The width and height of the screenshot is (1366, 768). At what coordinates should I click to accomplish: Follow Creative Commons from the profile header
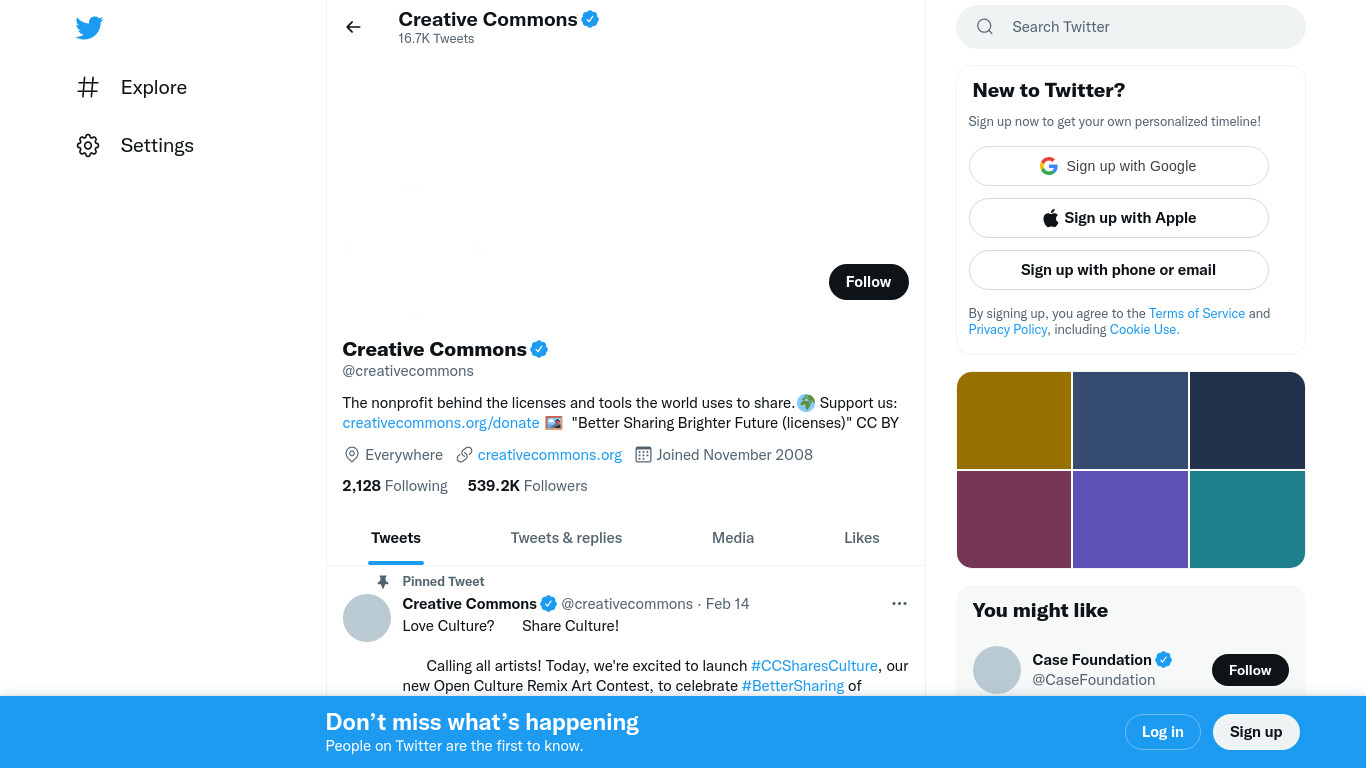click(x=869, y=282)
